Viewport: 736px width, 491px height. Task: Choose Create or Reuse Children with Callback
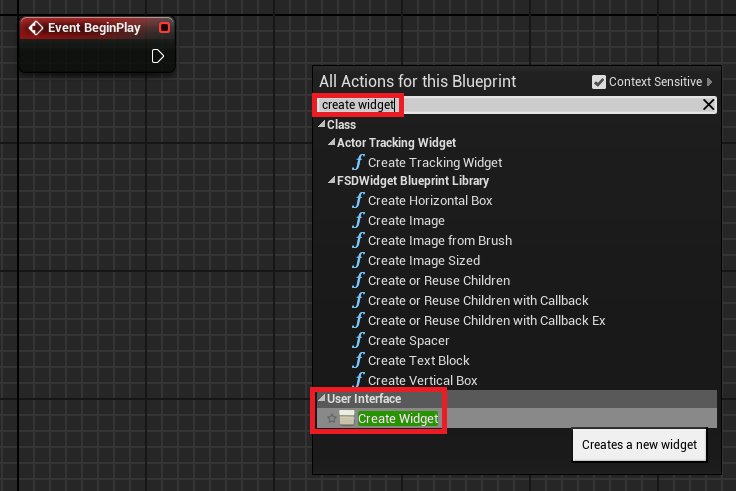tap(478, 300)
